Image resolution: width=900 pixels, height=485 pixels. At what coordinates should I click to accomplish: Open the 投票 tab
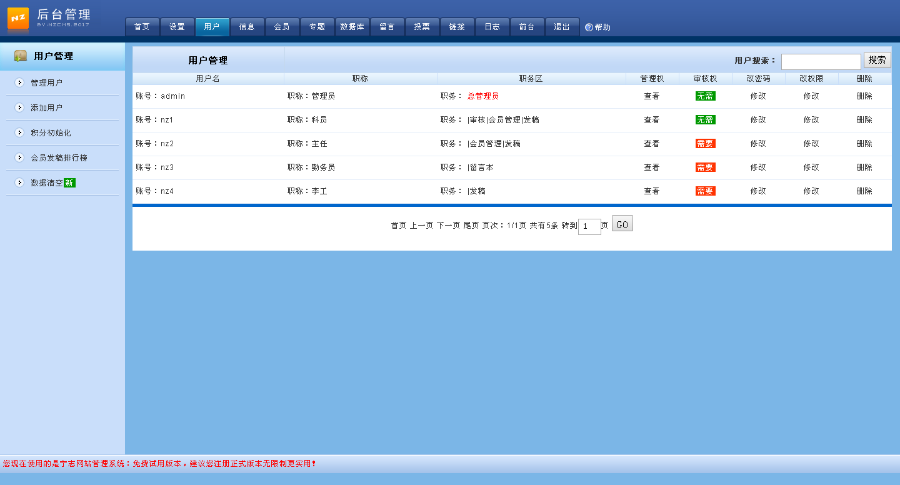click(x=422, y=27)
